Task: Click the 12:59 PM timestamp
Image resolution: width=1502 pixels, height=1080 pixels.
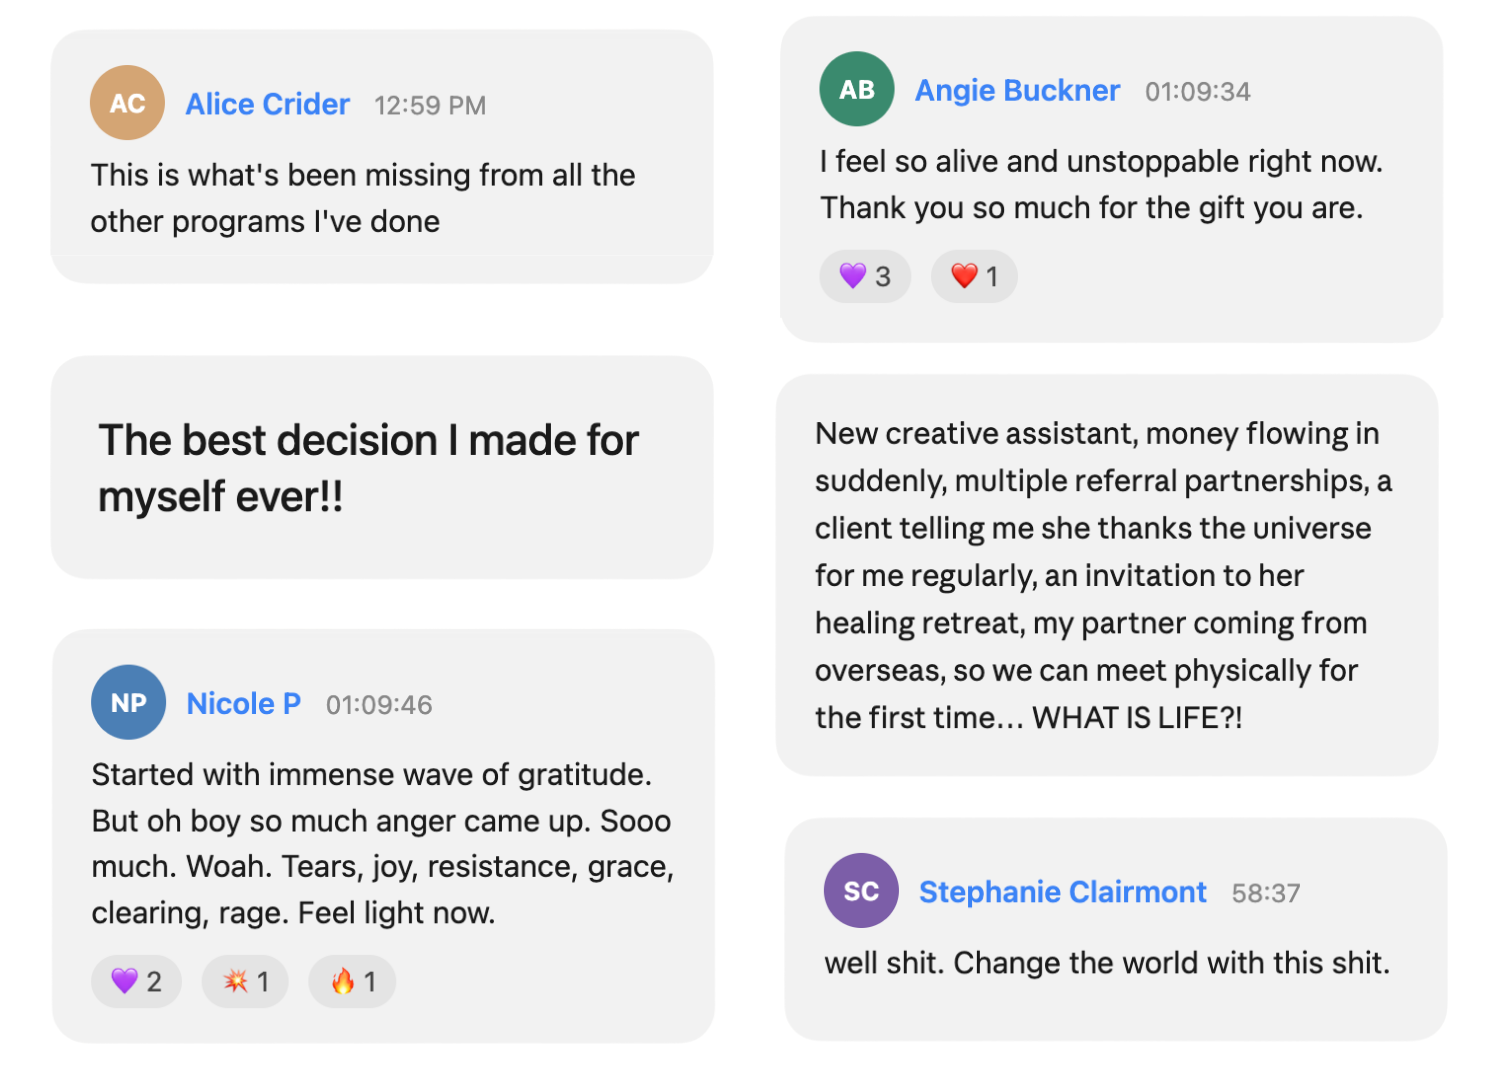Action: coord(430,105)
